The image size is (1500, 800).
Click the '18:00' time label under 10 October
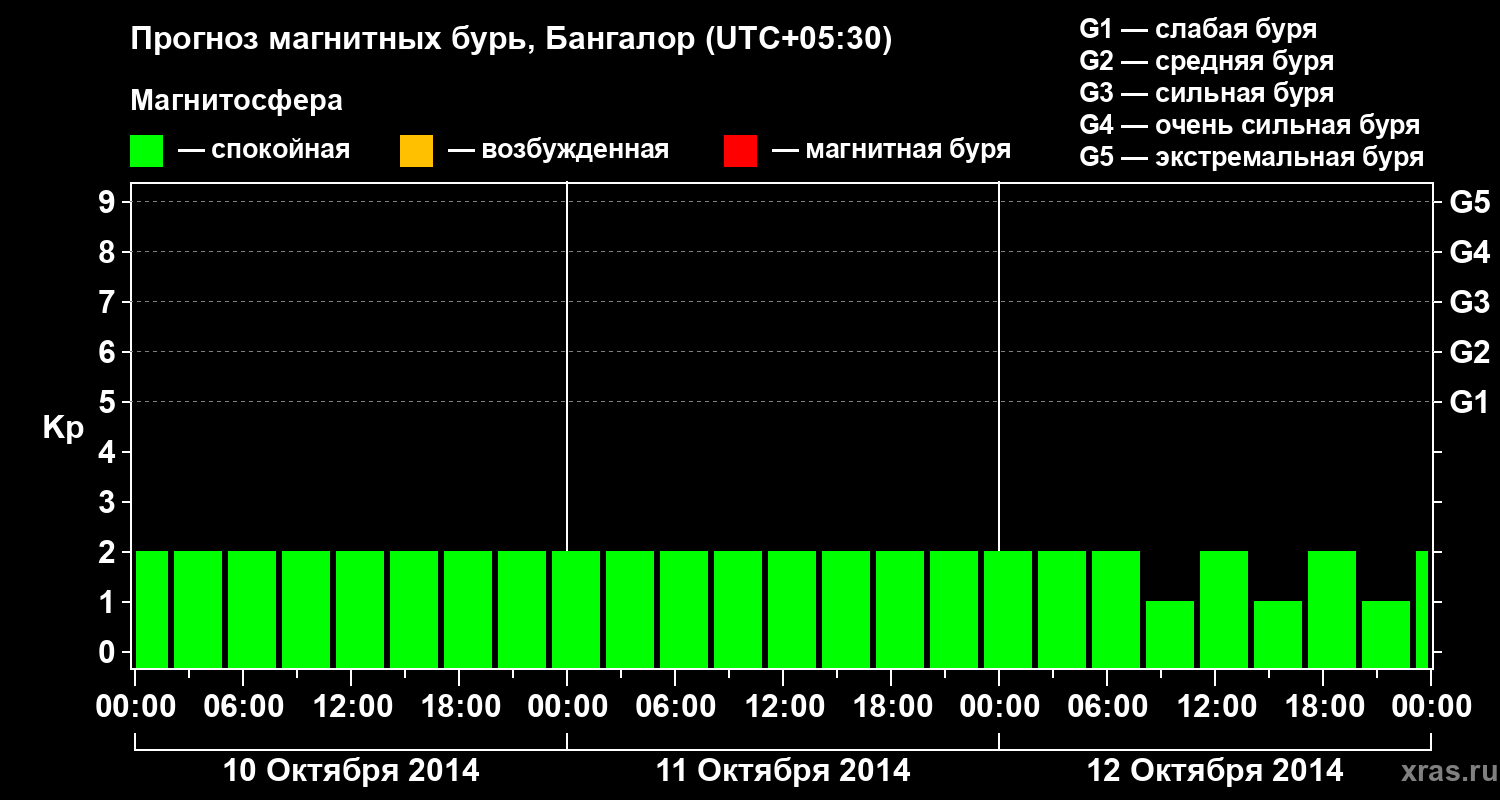pyautogui.click(x=460, y=707)
